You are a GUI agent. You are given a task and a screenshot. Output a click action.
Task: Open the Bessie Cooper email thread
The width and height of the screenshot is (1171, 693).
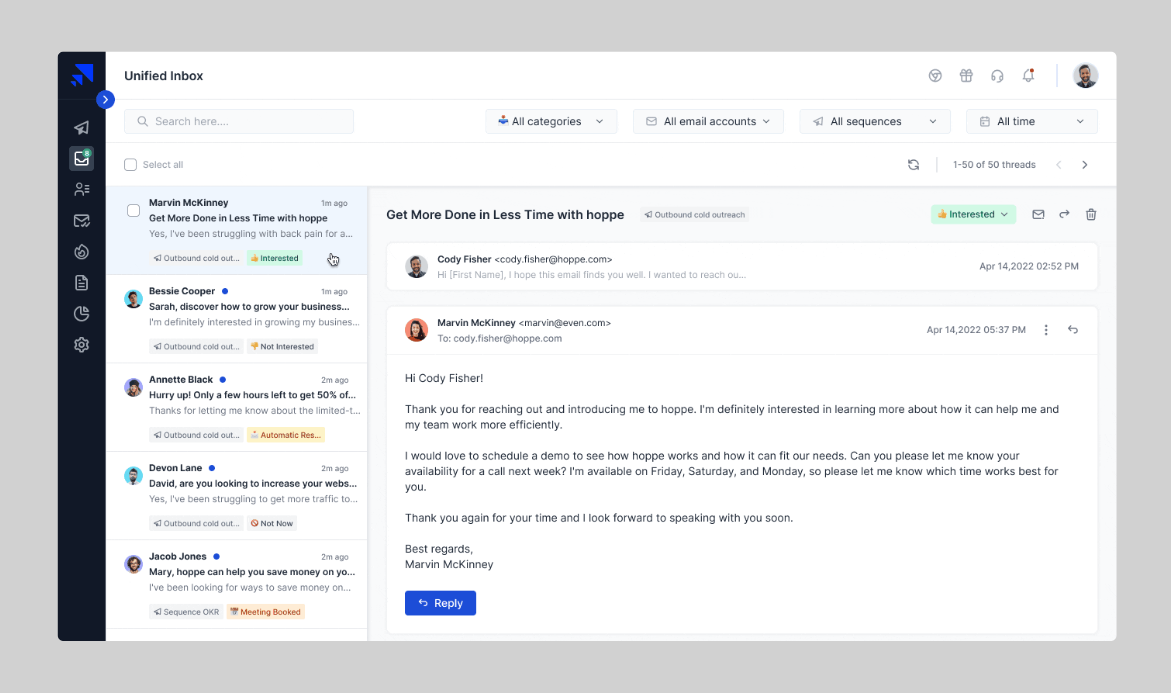point(237,319)
